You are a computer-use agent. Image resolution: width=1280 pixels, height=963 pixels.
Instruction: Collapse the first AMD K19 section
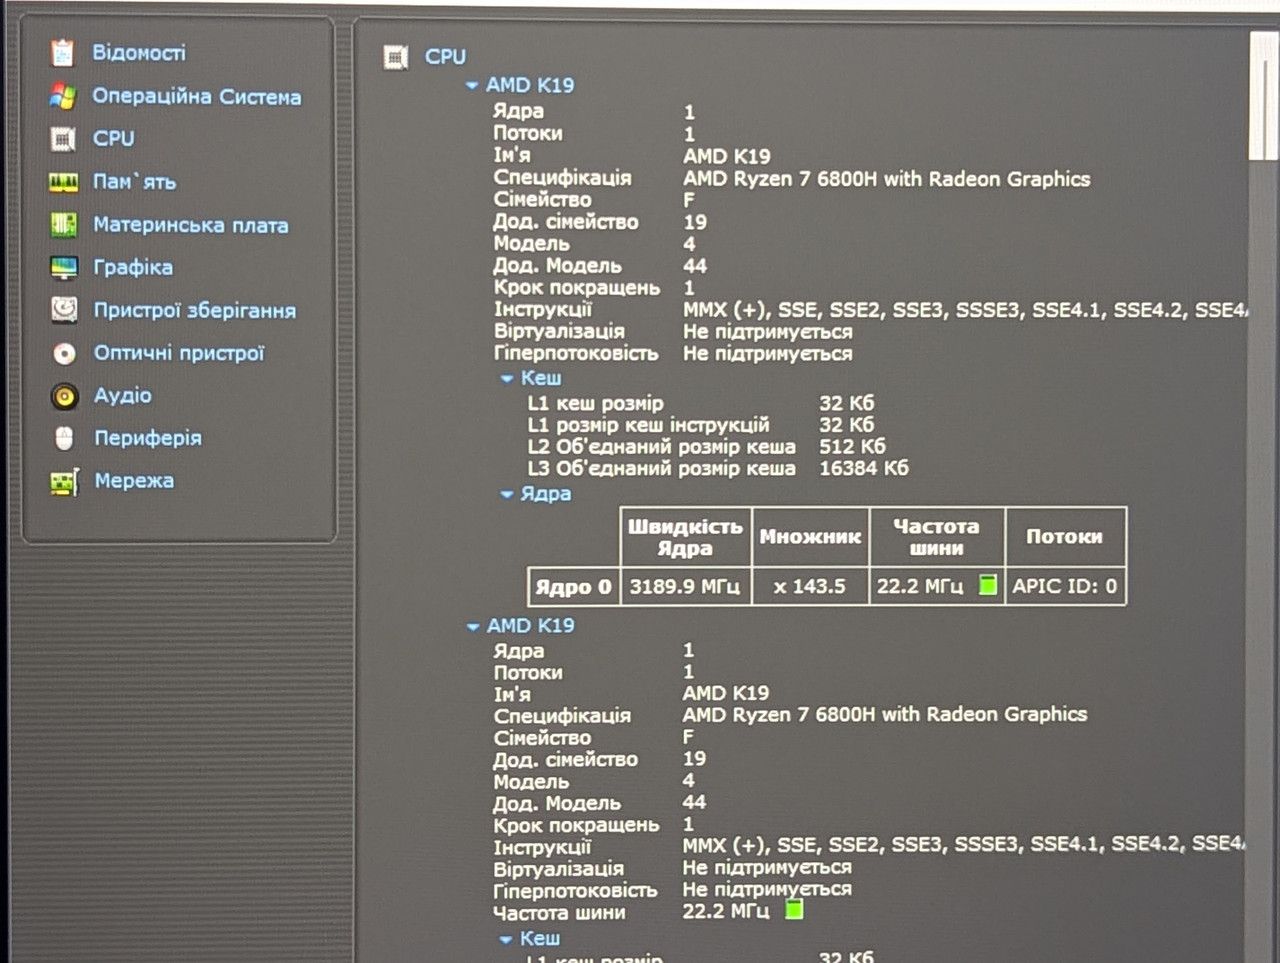click(x=472, y=86)
